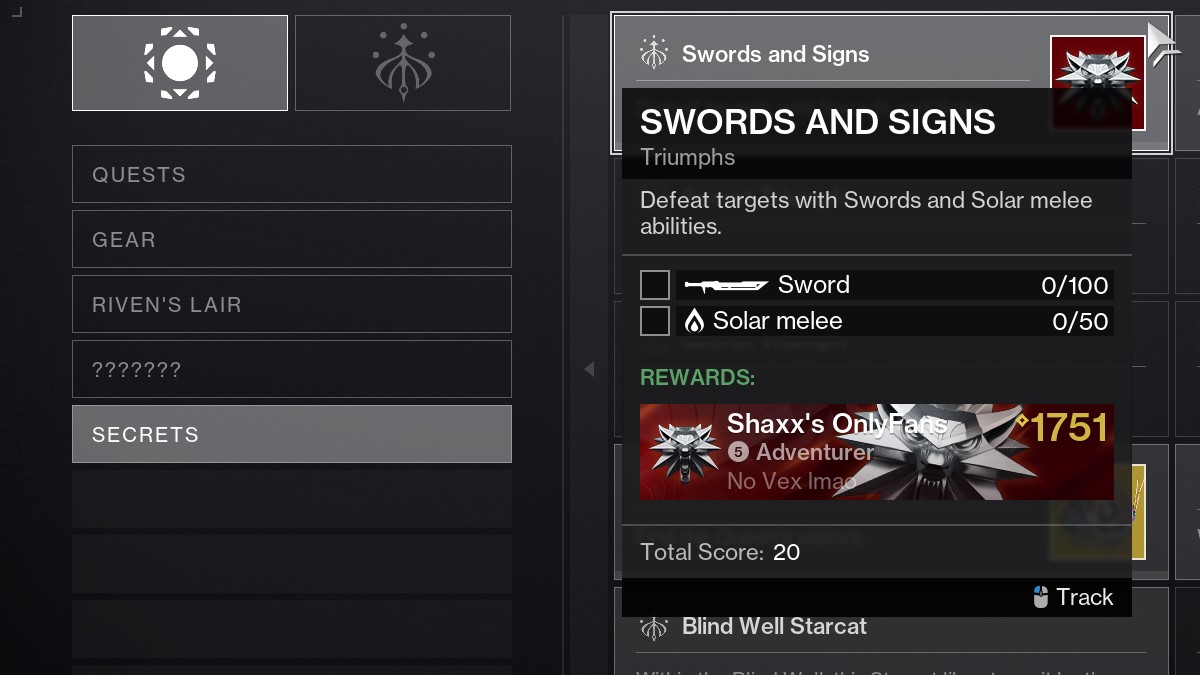Image resolution: width=1200 pixels, height=675 pixels.
Task: Select the Secrets category
Action: pyautogui.click(x=291, y=434)
